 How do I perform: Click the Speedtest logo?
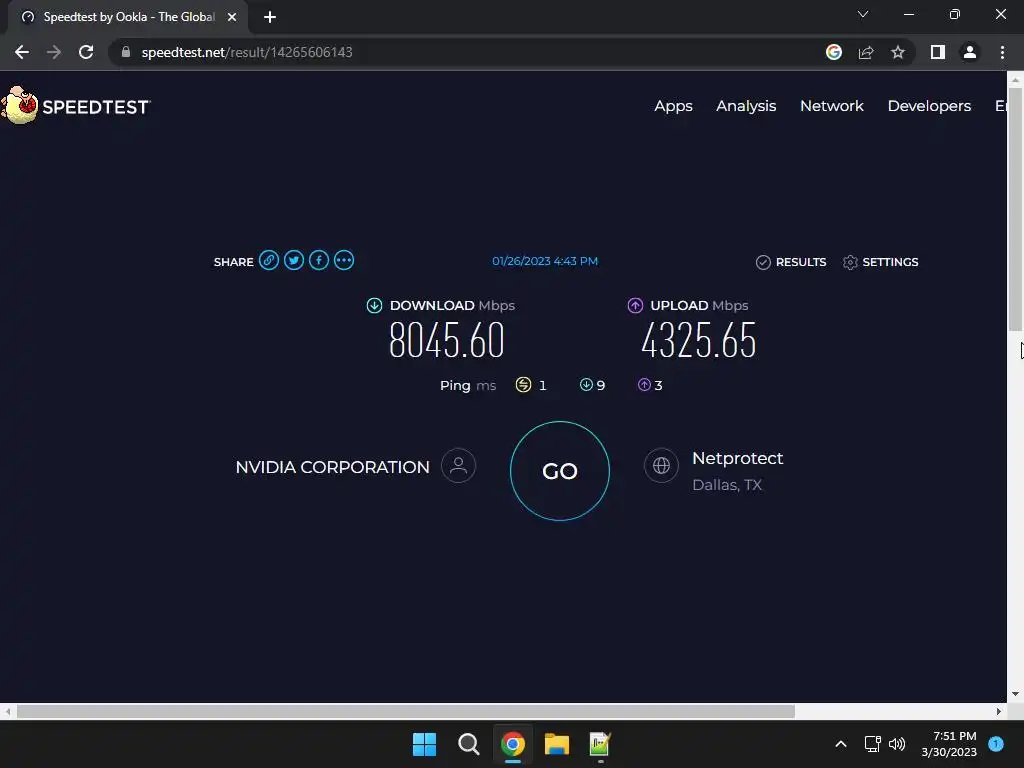click(x=76, y=106)
